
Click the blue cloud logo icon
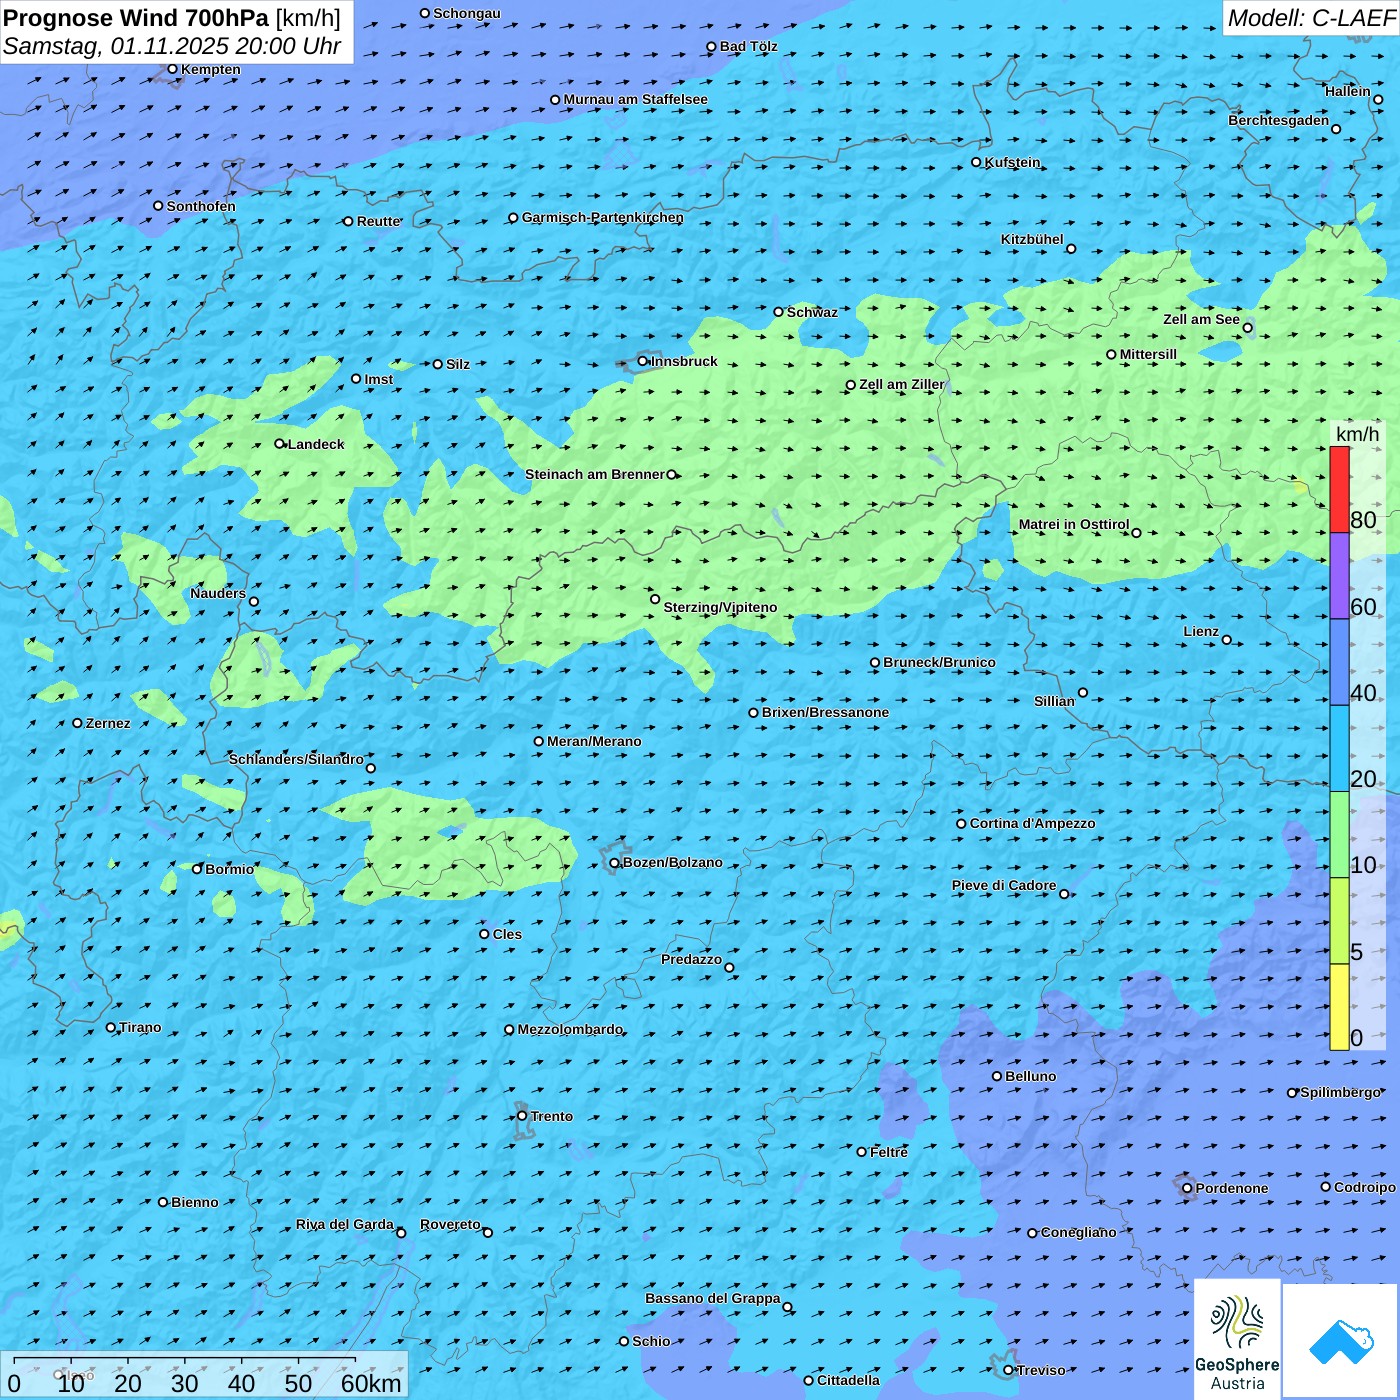[x=1340, y=1341]
